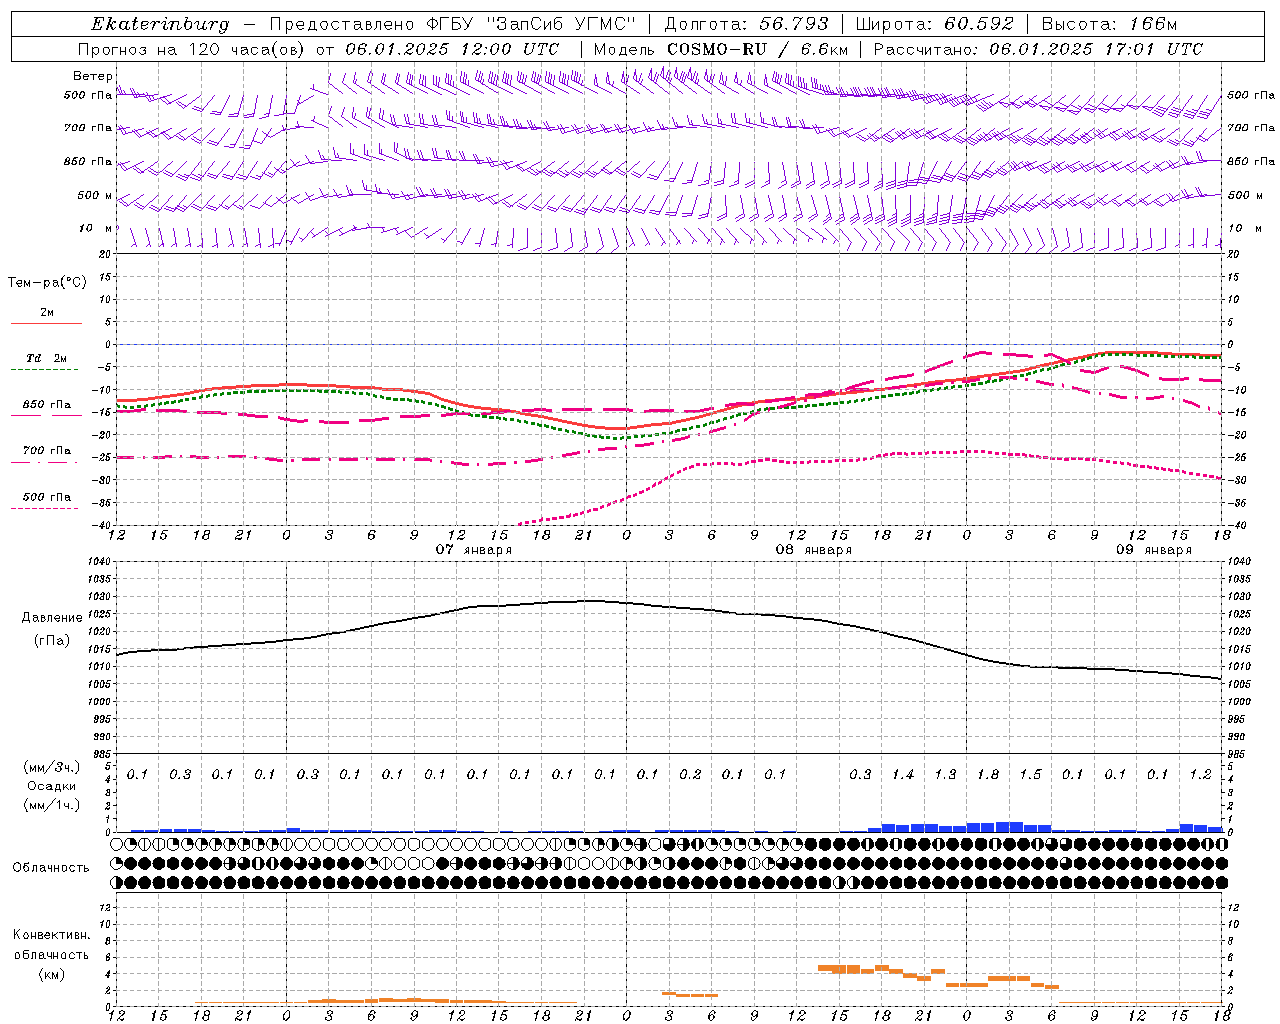The height and width of the screenshot is (1024, 1280).
Task: Click the pink dotted sample under temperature '500 гПа'
Action: (44, 509)
